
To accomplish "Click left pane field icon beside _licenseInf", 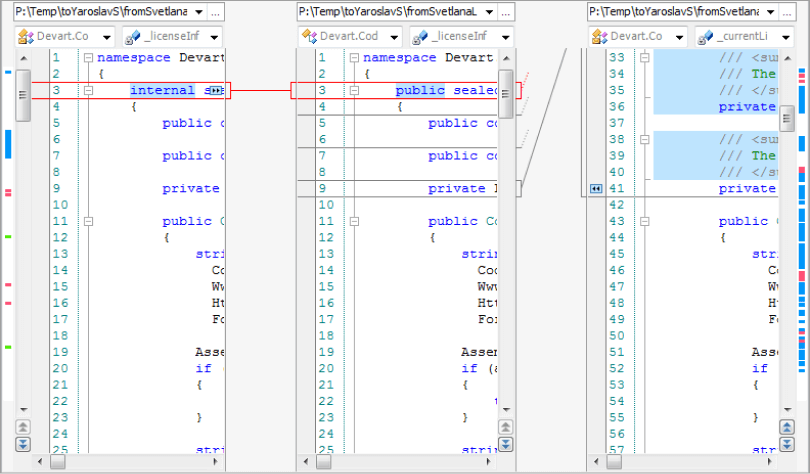I will [x=133, y=37].
